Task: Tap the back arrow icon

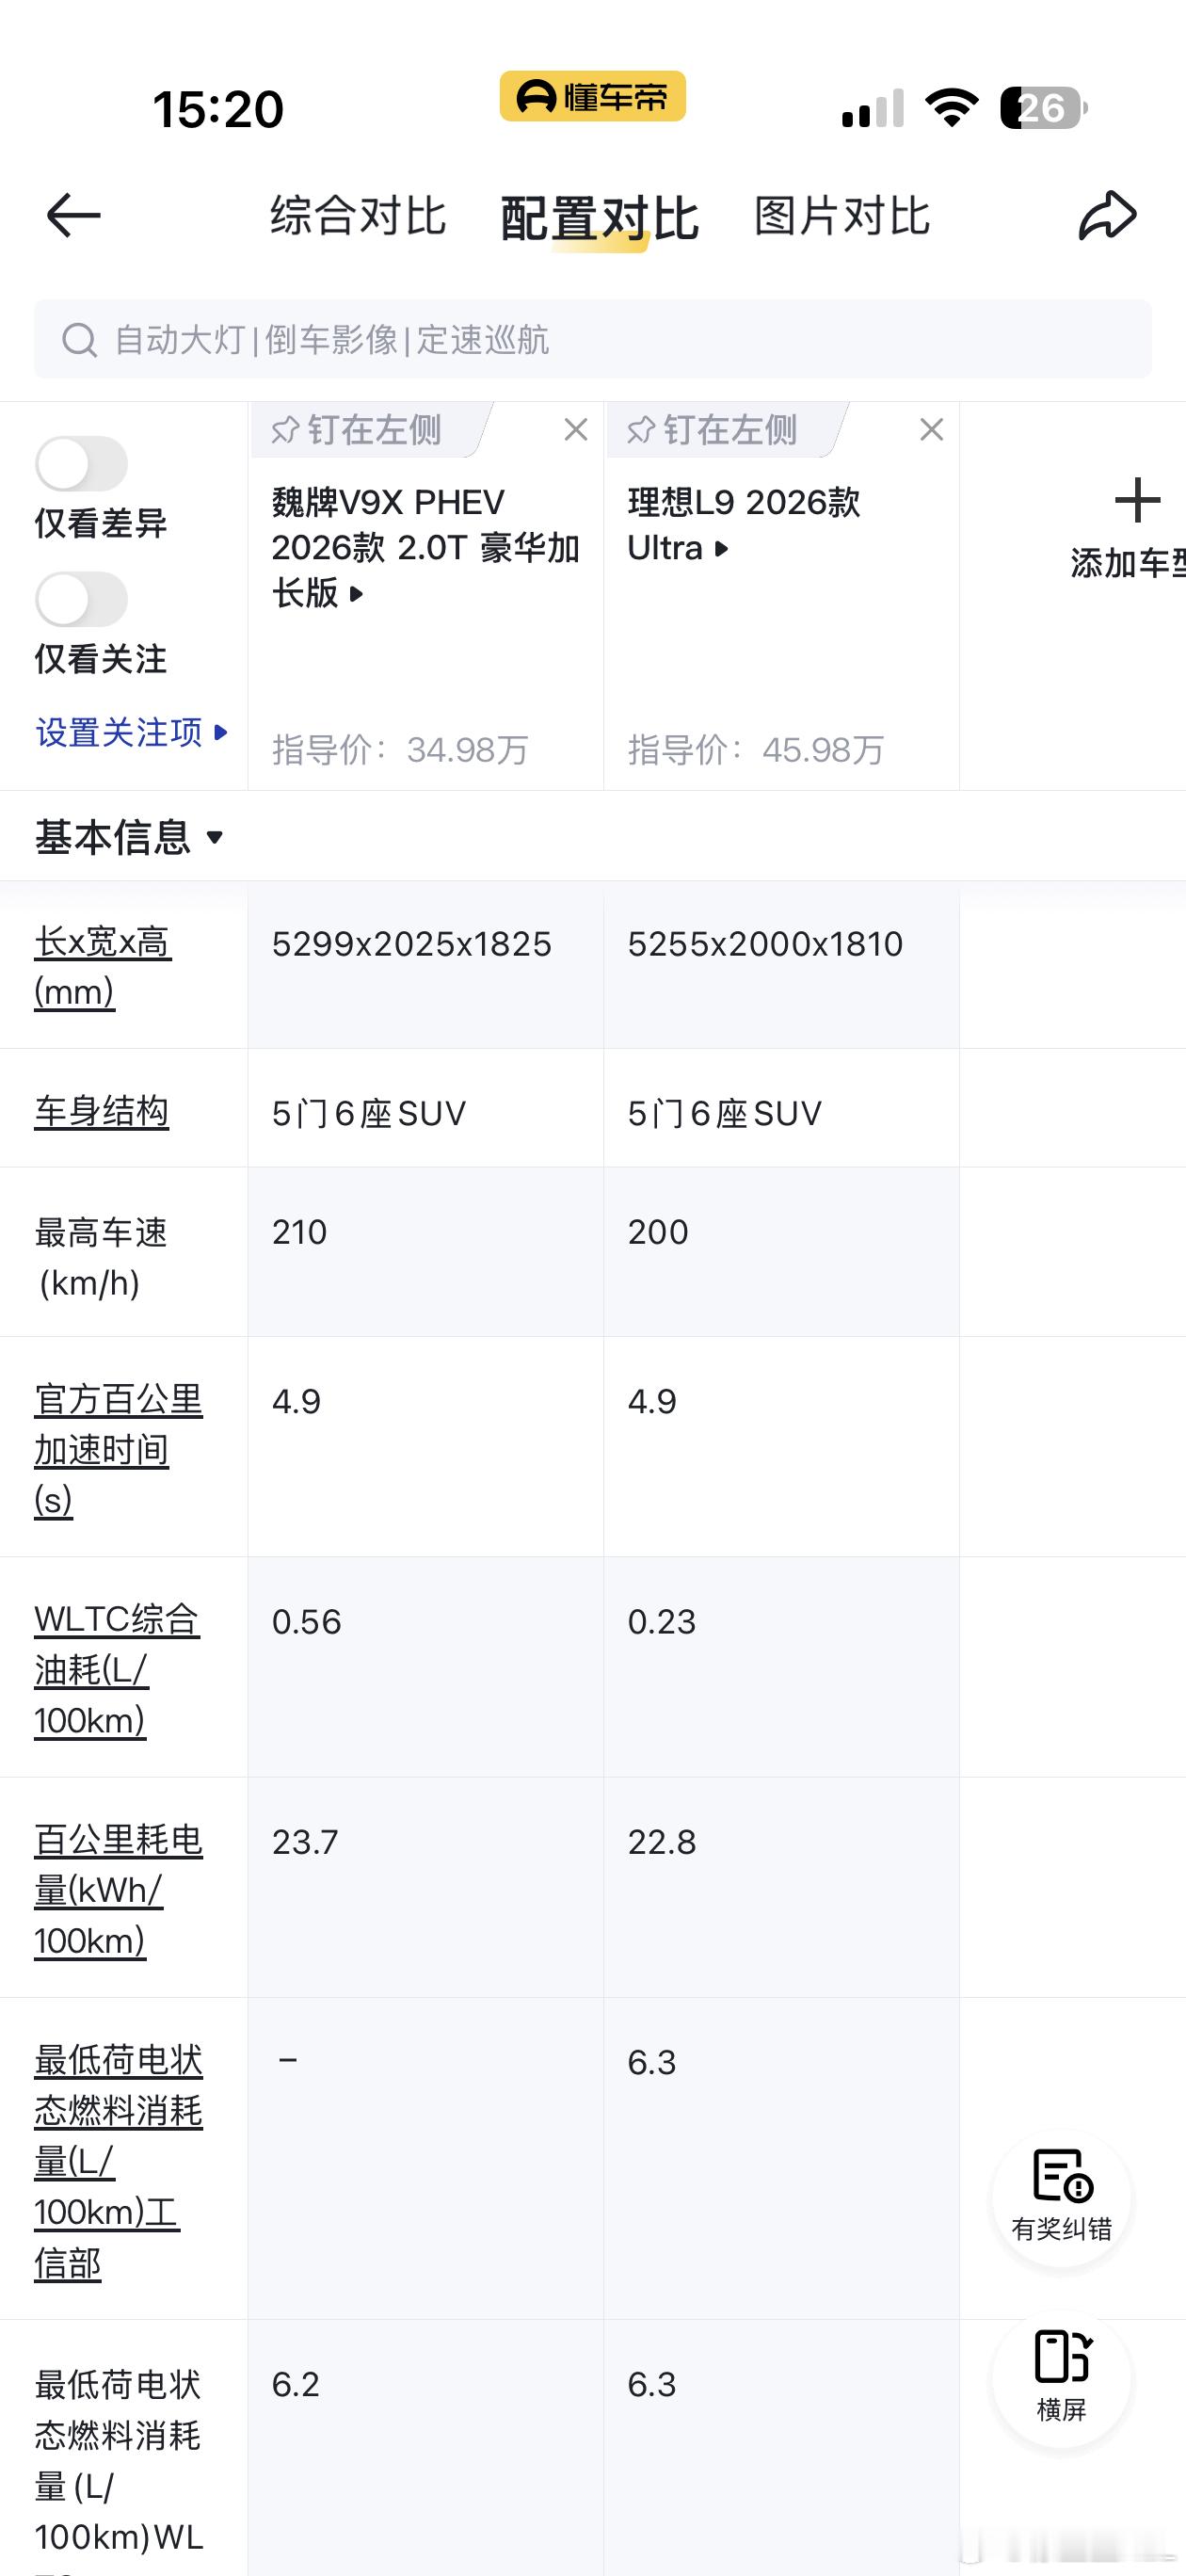Action: pos(73,215)
